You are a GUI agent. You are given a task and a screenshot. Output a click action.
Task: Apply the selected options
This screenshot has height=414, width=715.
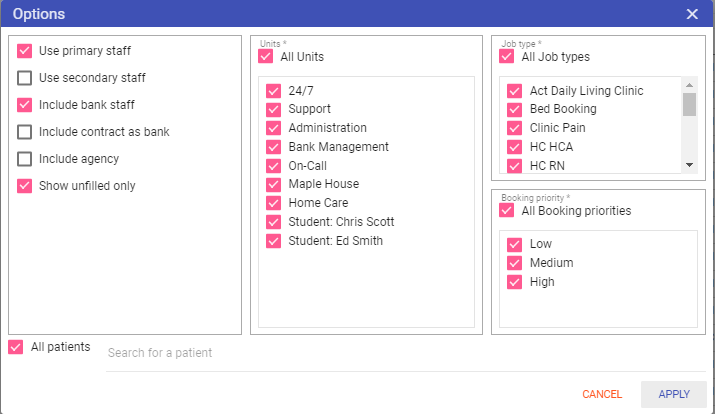tap(674, 394)
